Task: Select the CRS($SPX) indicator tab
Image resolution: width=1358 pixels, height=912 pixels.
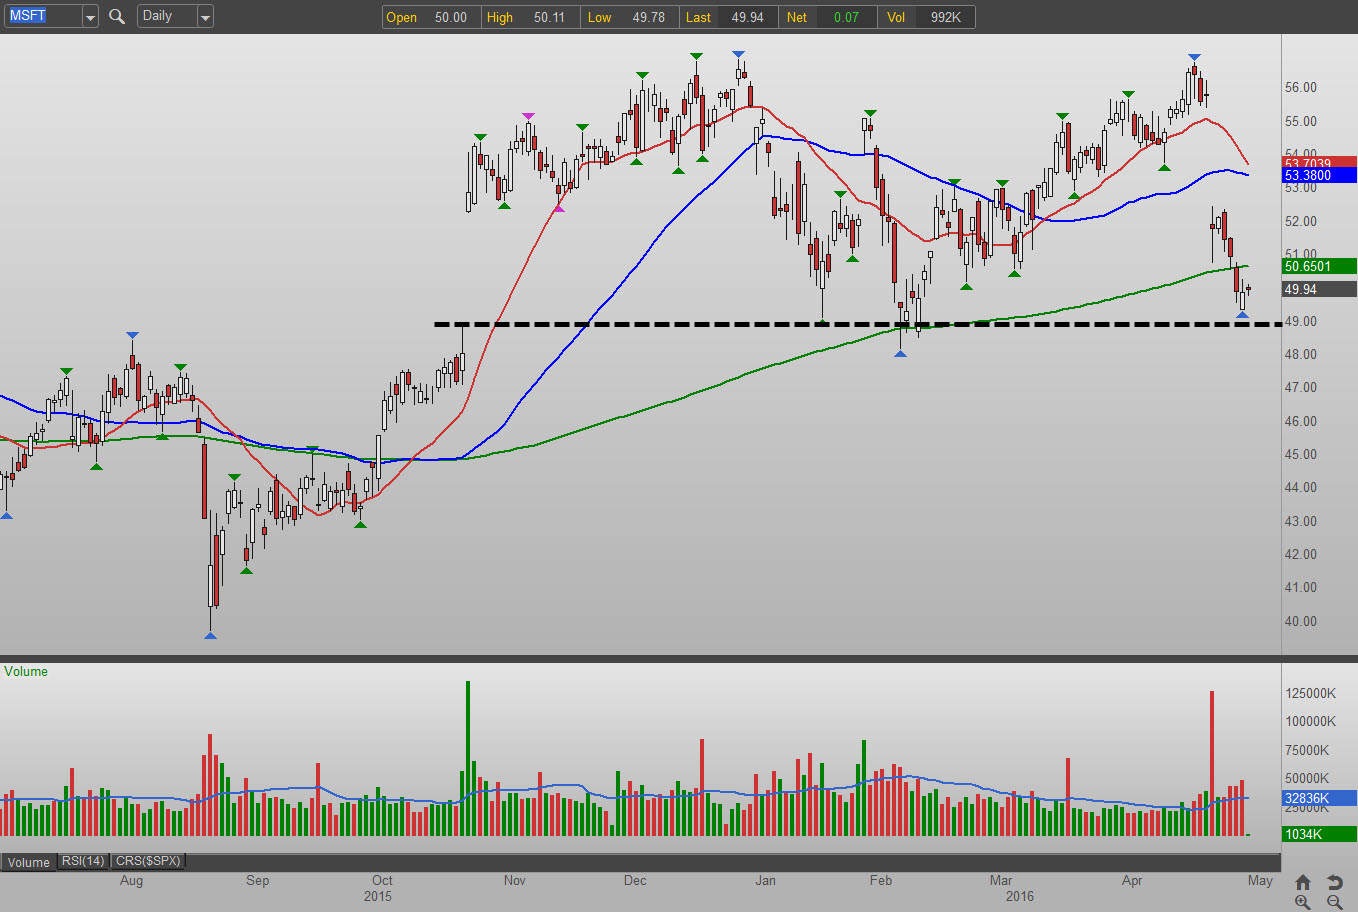Action: click(148, 861)
